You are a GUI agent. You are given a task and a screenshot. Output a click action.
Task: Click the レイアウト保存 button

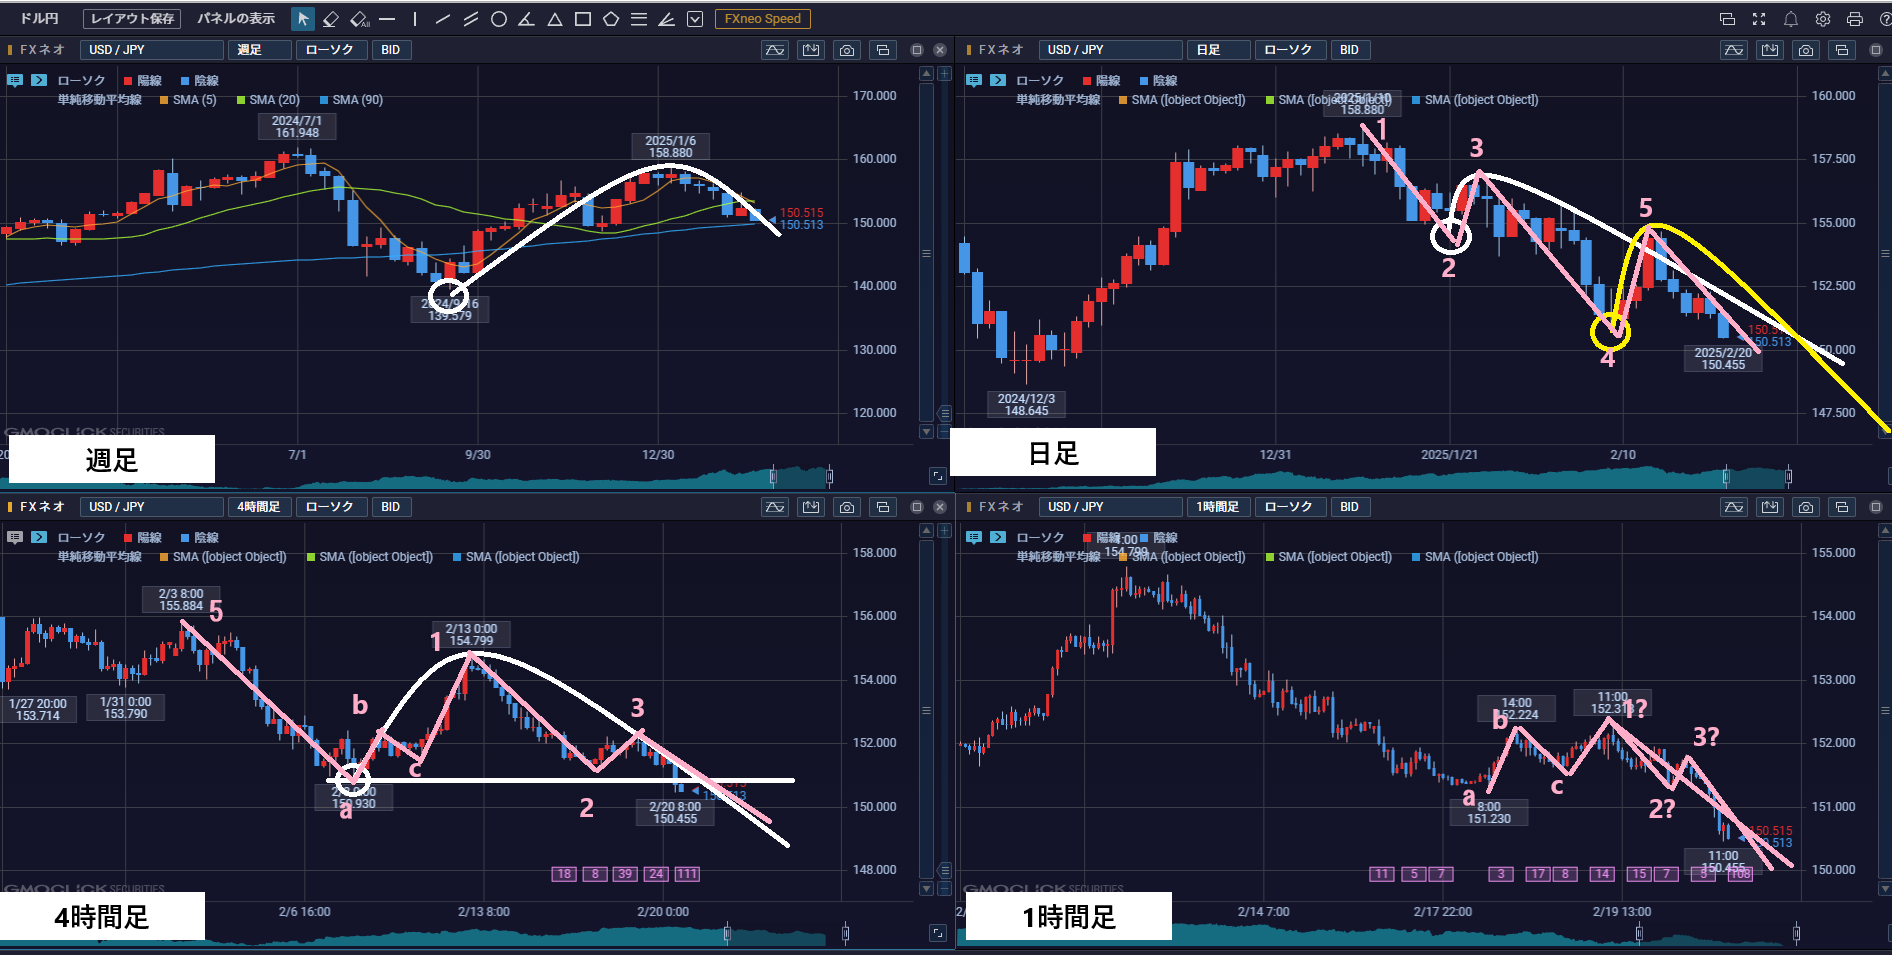pyautogui.click(x=132, y=19)
